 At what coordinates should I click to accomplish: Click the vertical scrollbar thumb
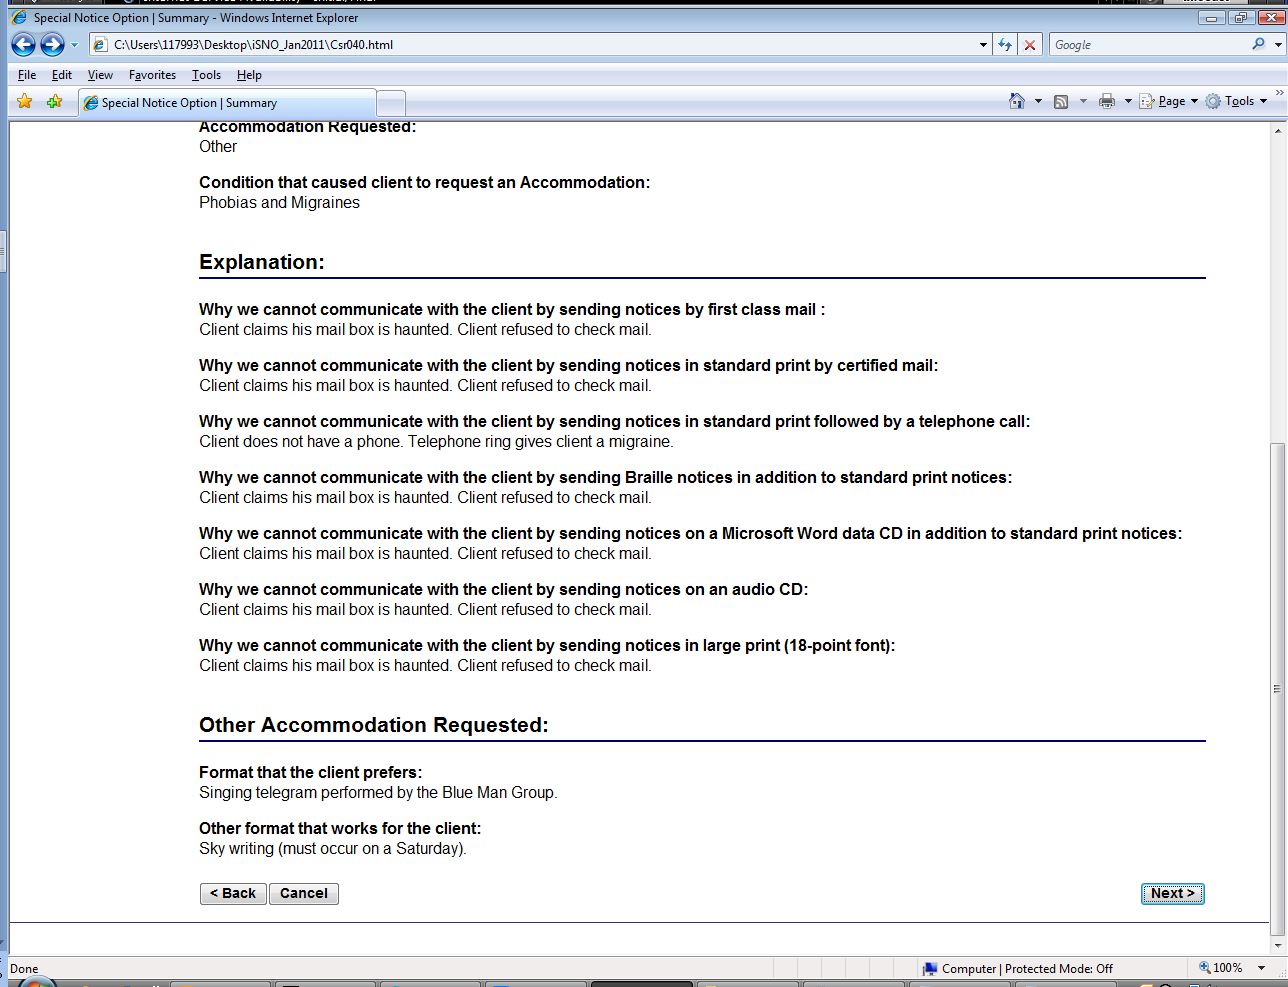tap(1277, 689)
